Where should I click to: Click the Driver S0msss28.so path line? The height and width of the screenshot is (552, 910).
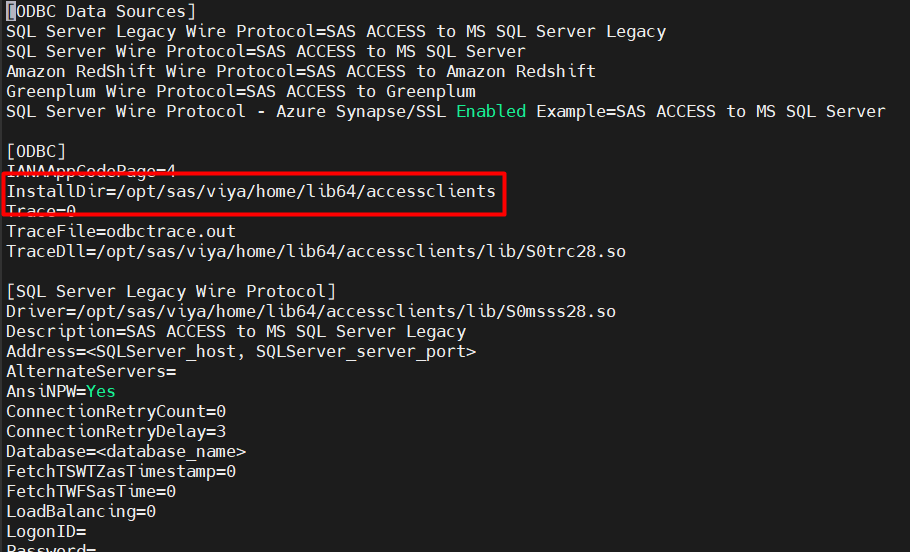click(311, 311)
